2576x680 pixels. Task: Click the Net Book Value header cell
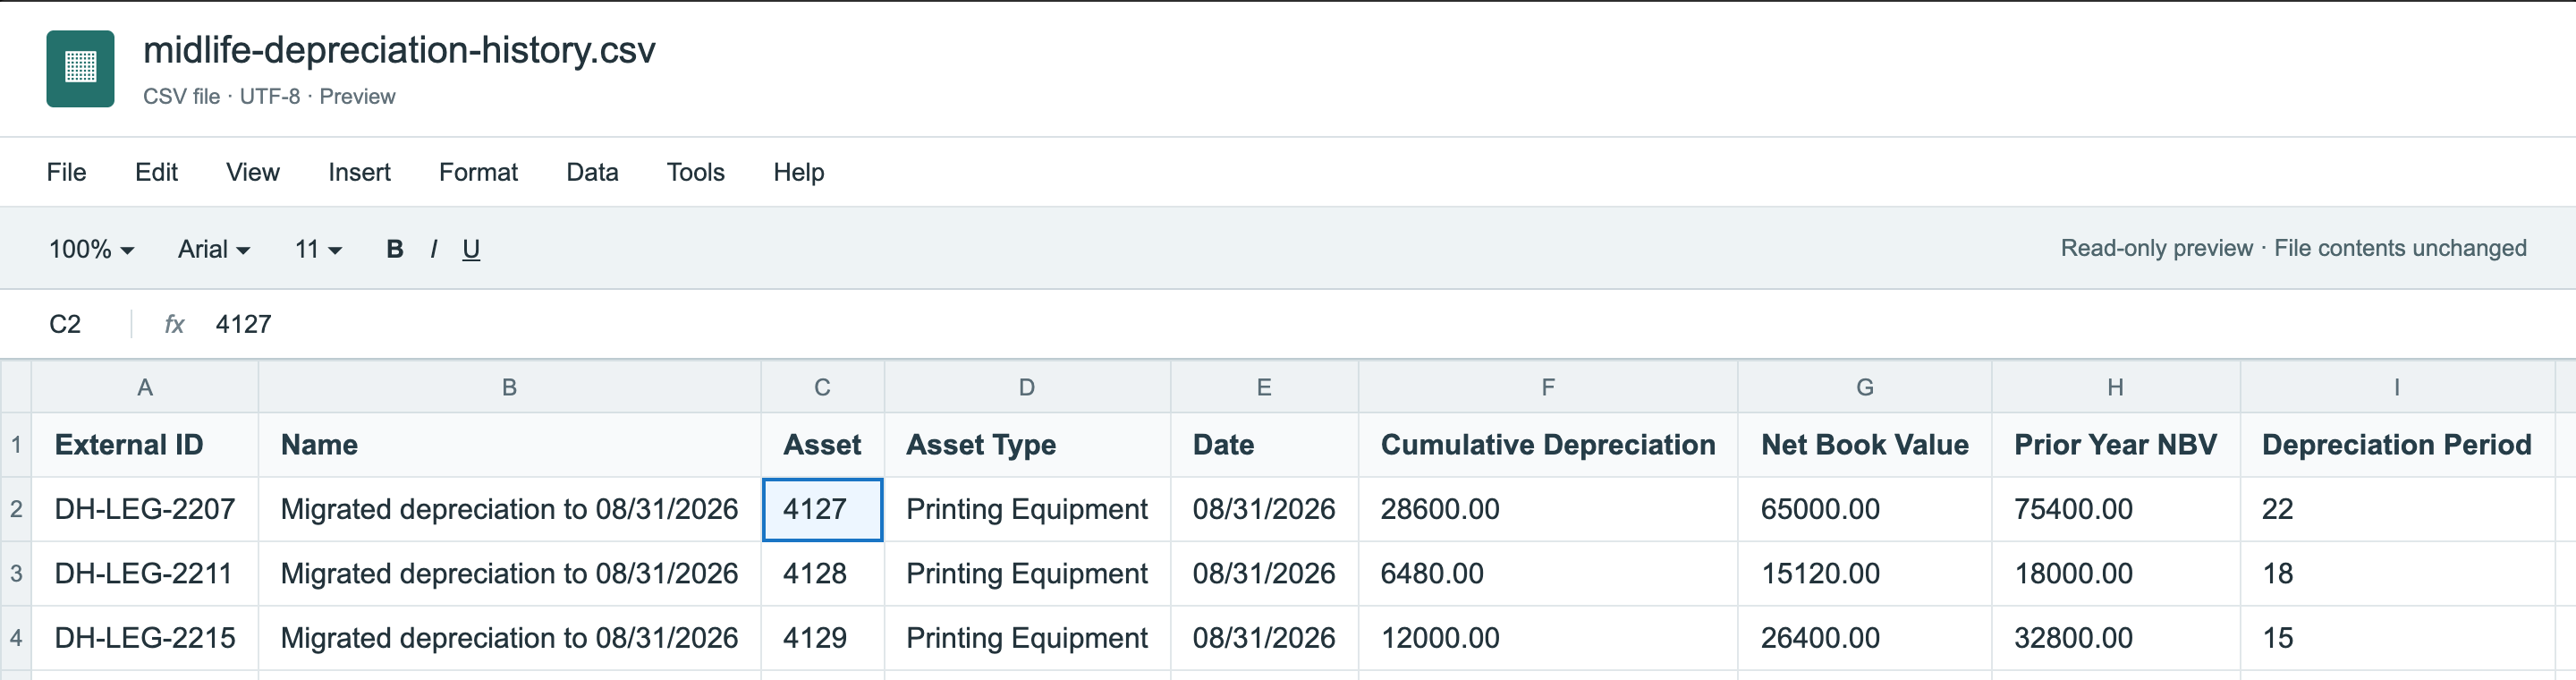1864,445
